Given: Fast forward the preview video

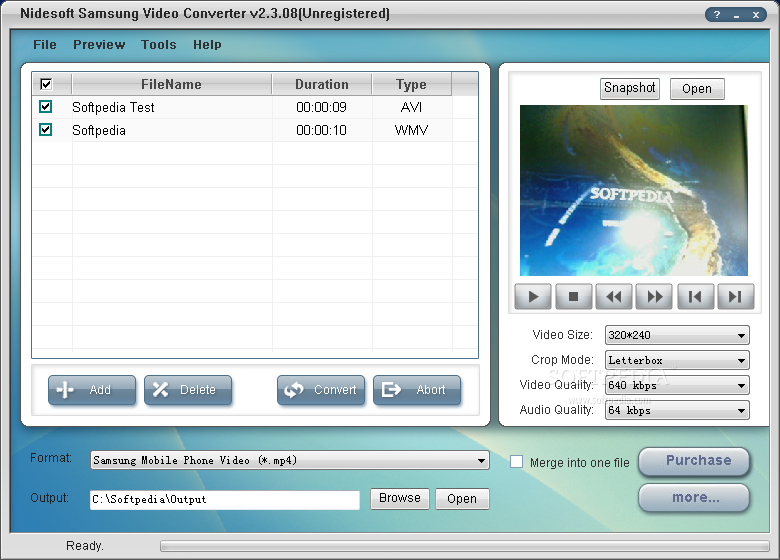Looking at the screenshot, I should 655,297.
